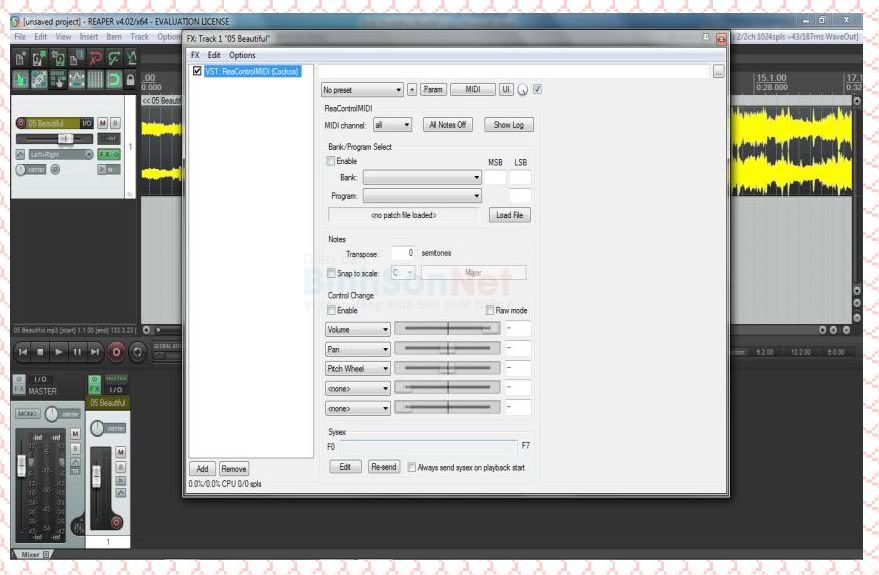Click the record button in transport bar
The image size is (879, 575).
point(116,352)
